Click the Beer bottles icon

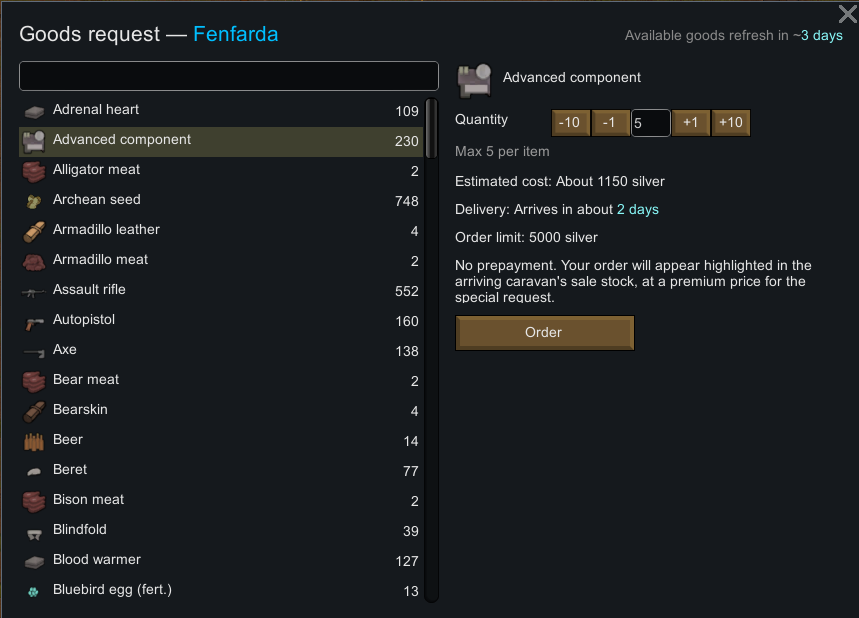pos(34,442)
